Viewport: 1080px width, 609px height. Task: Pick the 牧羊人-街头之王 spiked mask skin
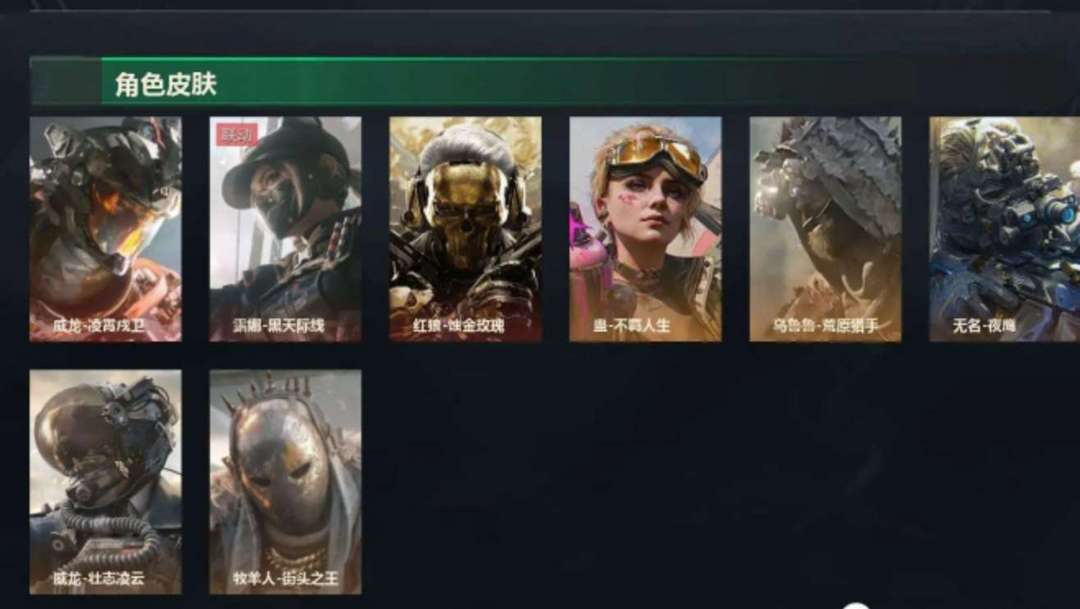pyautogui.click(x=285, y=482)
